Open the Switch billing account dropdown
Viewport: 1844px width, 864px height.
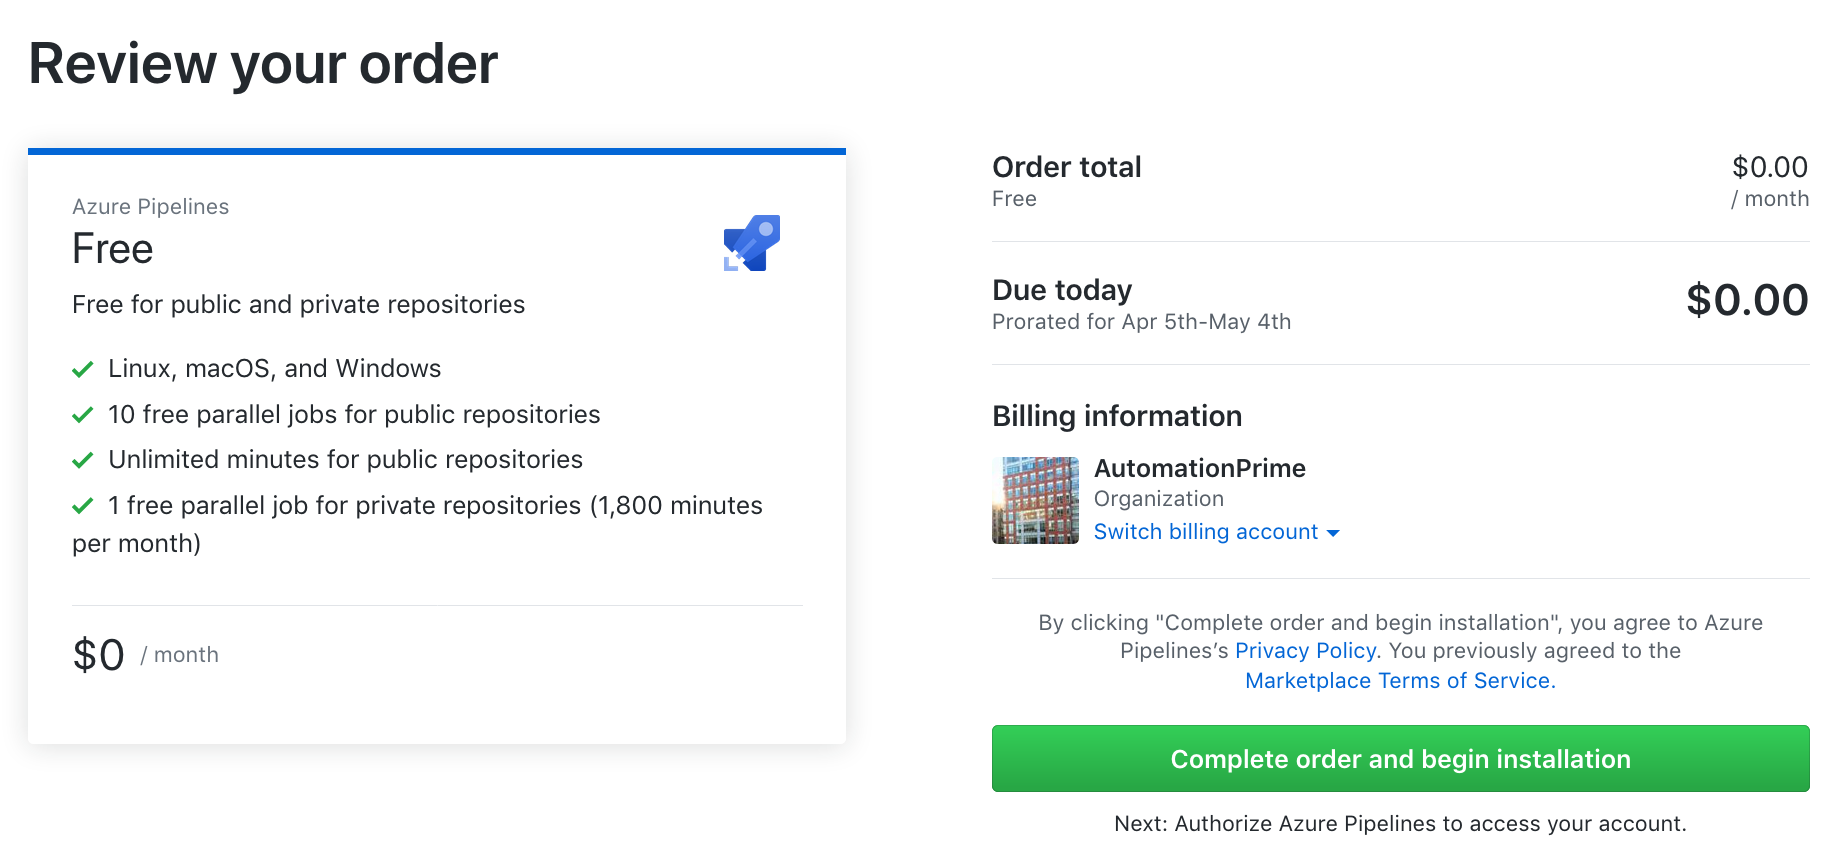pos(1216,532)
